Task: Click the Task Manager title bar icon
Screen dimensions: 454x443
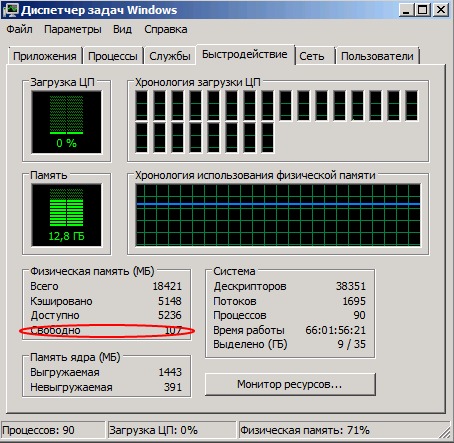Action: 10,9
